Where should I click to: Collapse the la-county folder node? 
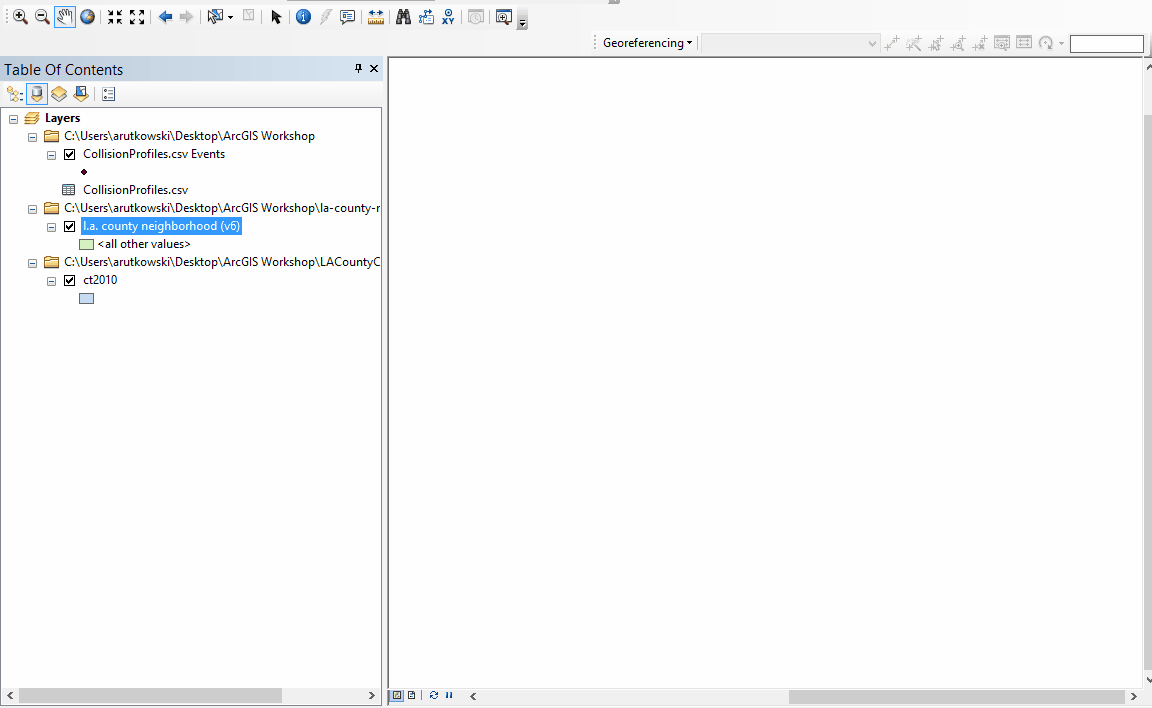32,209
